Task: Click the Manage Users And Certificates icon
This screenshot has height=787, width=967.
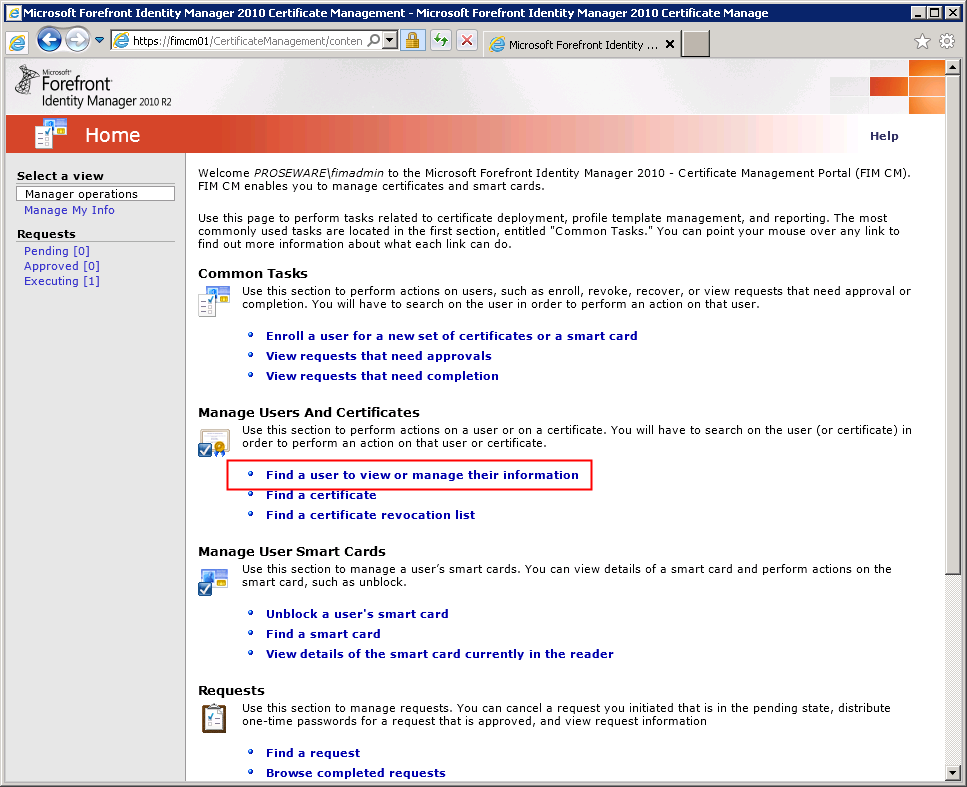Action: [x=214, y=442]
